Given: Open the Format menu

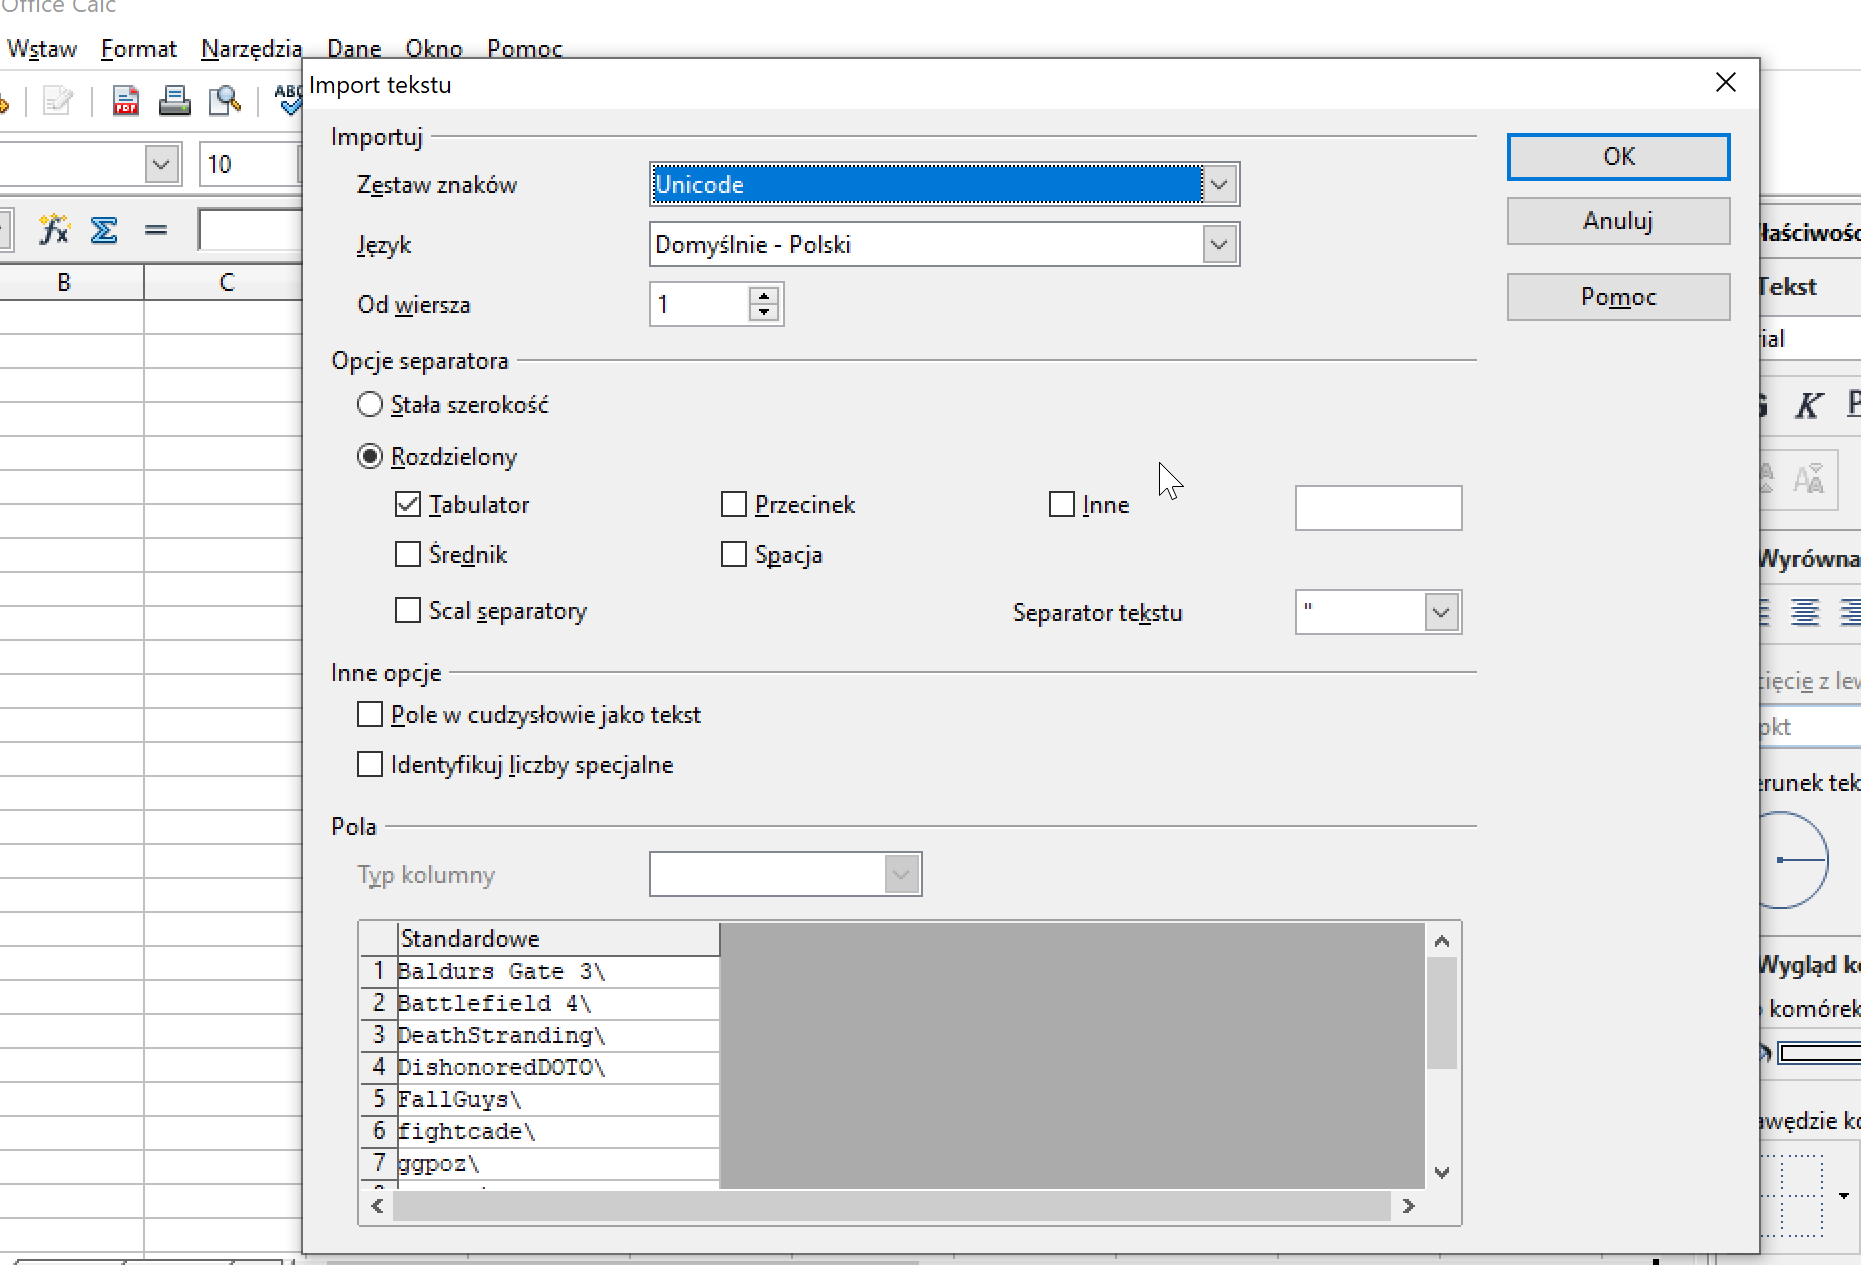Looking at the screenshot, I should click(x=138, y=49).
